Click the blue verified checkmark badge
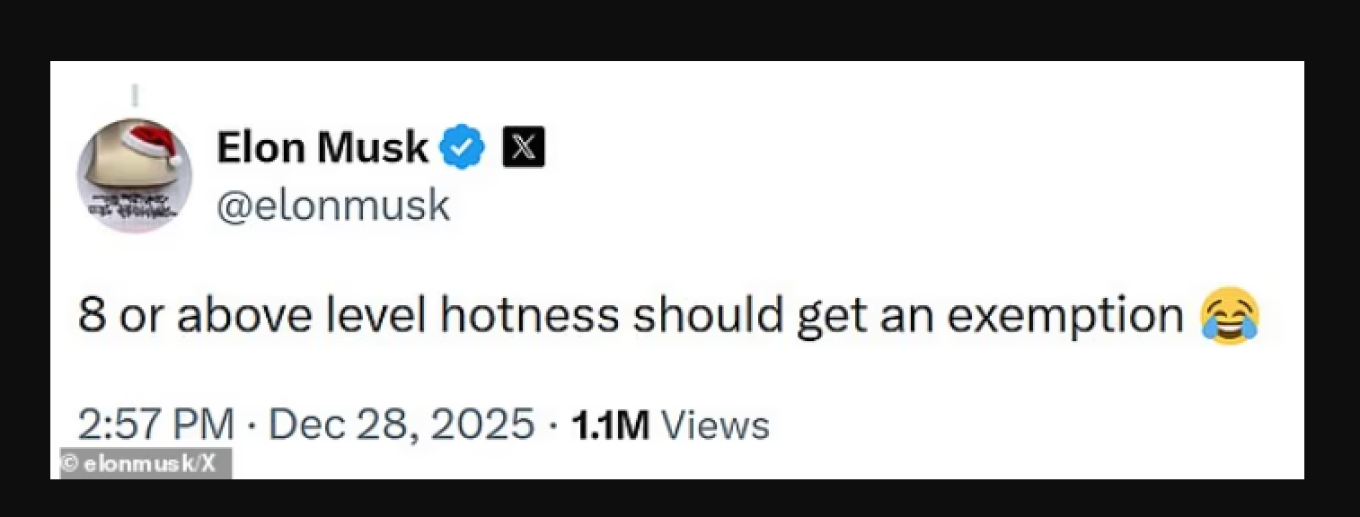 pyautogui.click(x=462, y=148)
